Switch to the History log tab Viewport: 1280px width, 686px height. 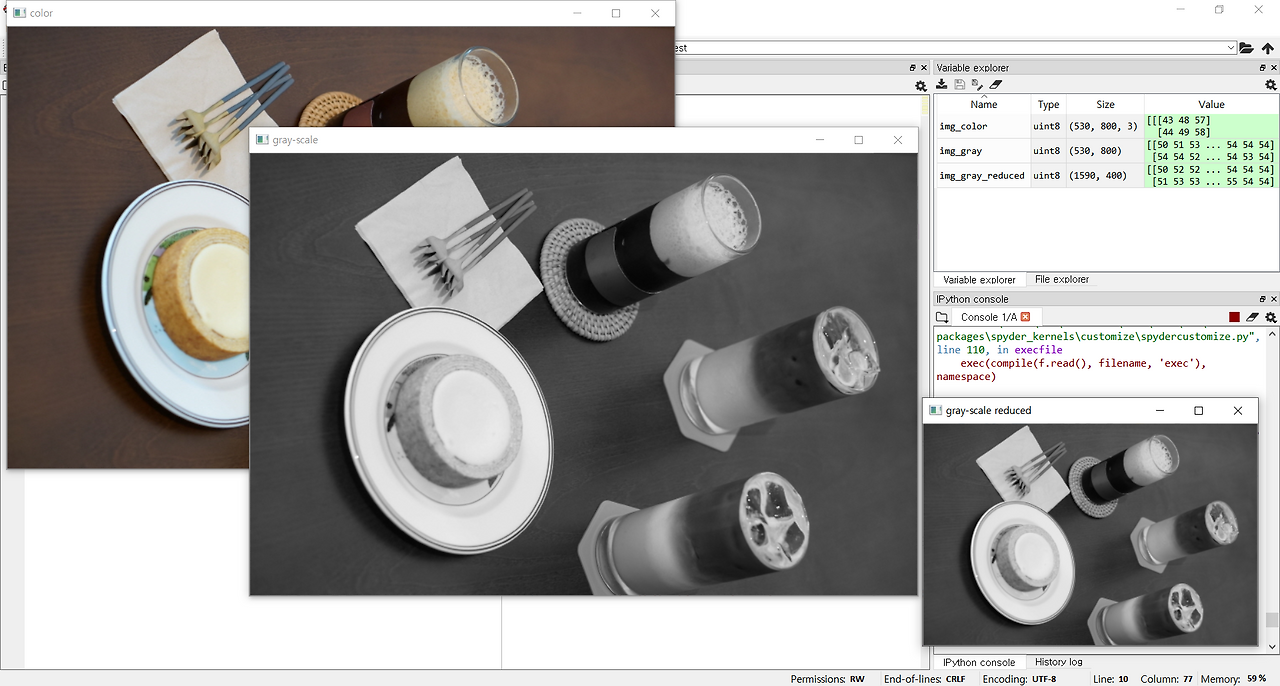[1057, 661]
